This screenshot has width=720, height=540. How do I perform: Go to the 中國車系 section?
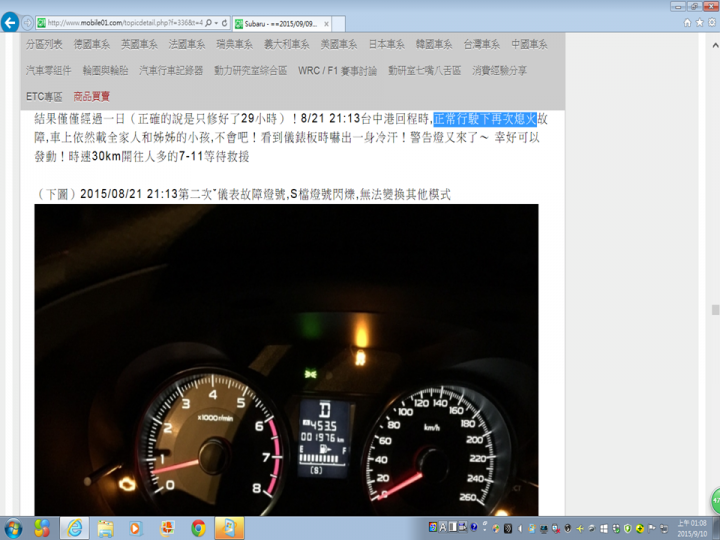coord(529,44)
